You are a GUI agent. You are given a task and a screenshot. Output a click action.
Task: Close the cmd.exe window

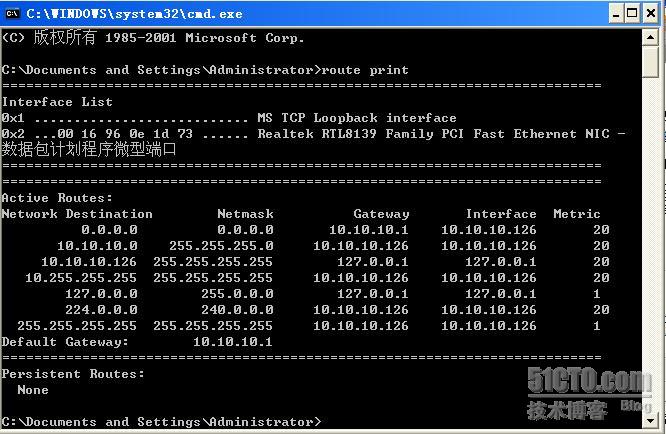tap(650, 14)
